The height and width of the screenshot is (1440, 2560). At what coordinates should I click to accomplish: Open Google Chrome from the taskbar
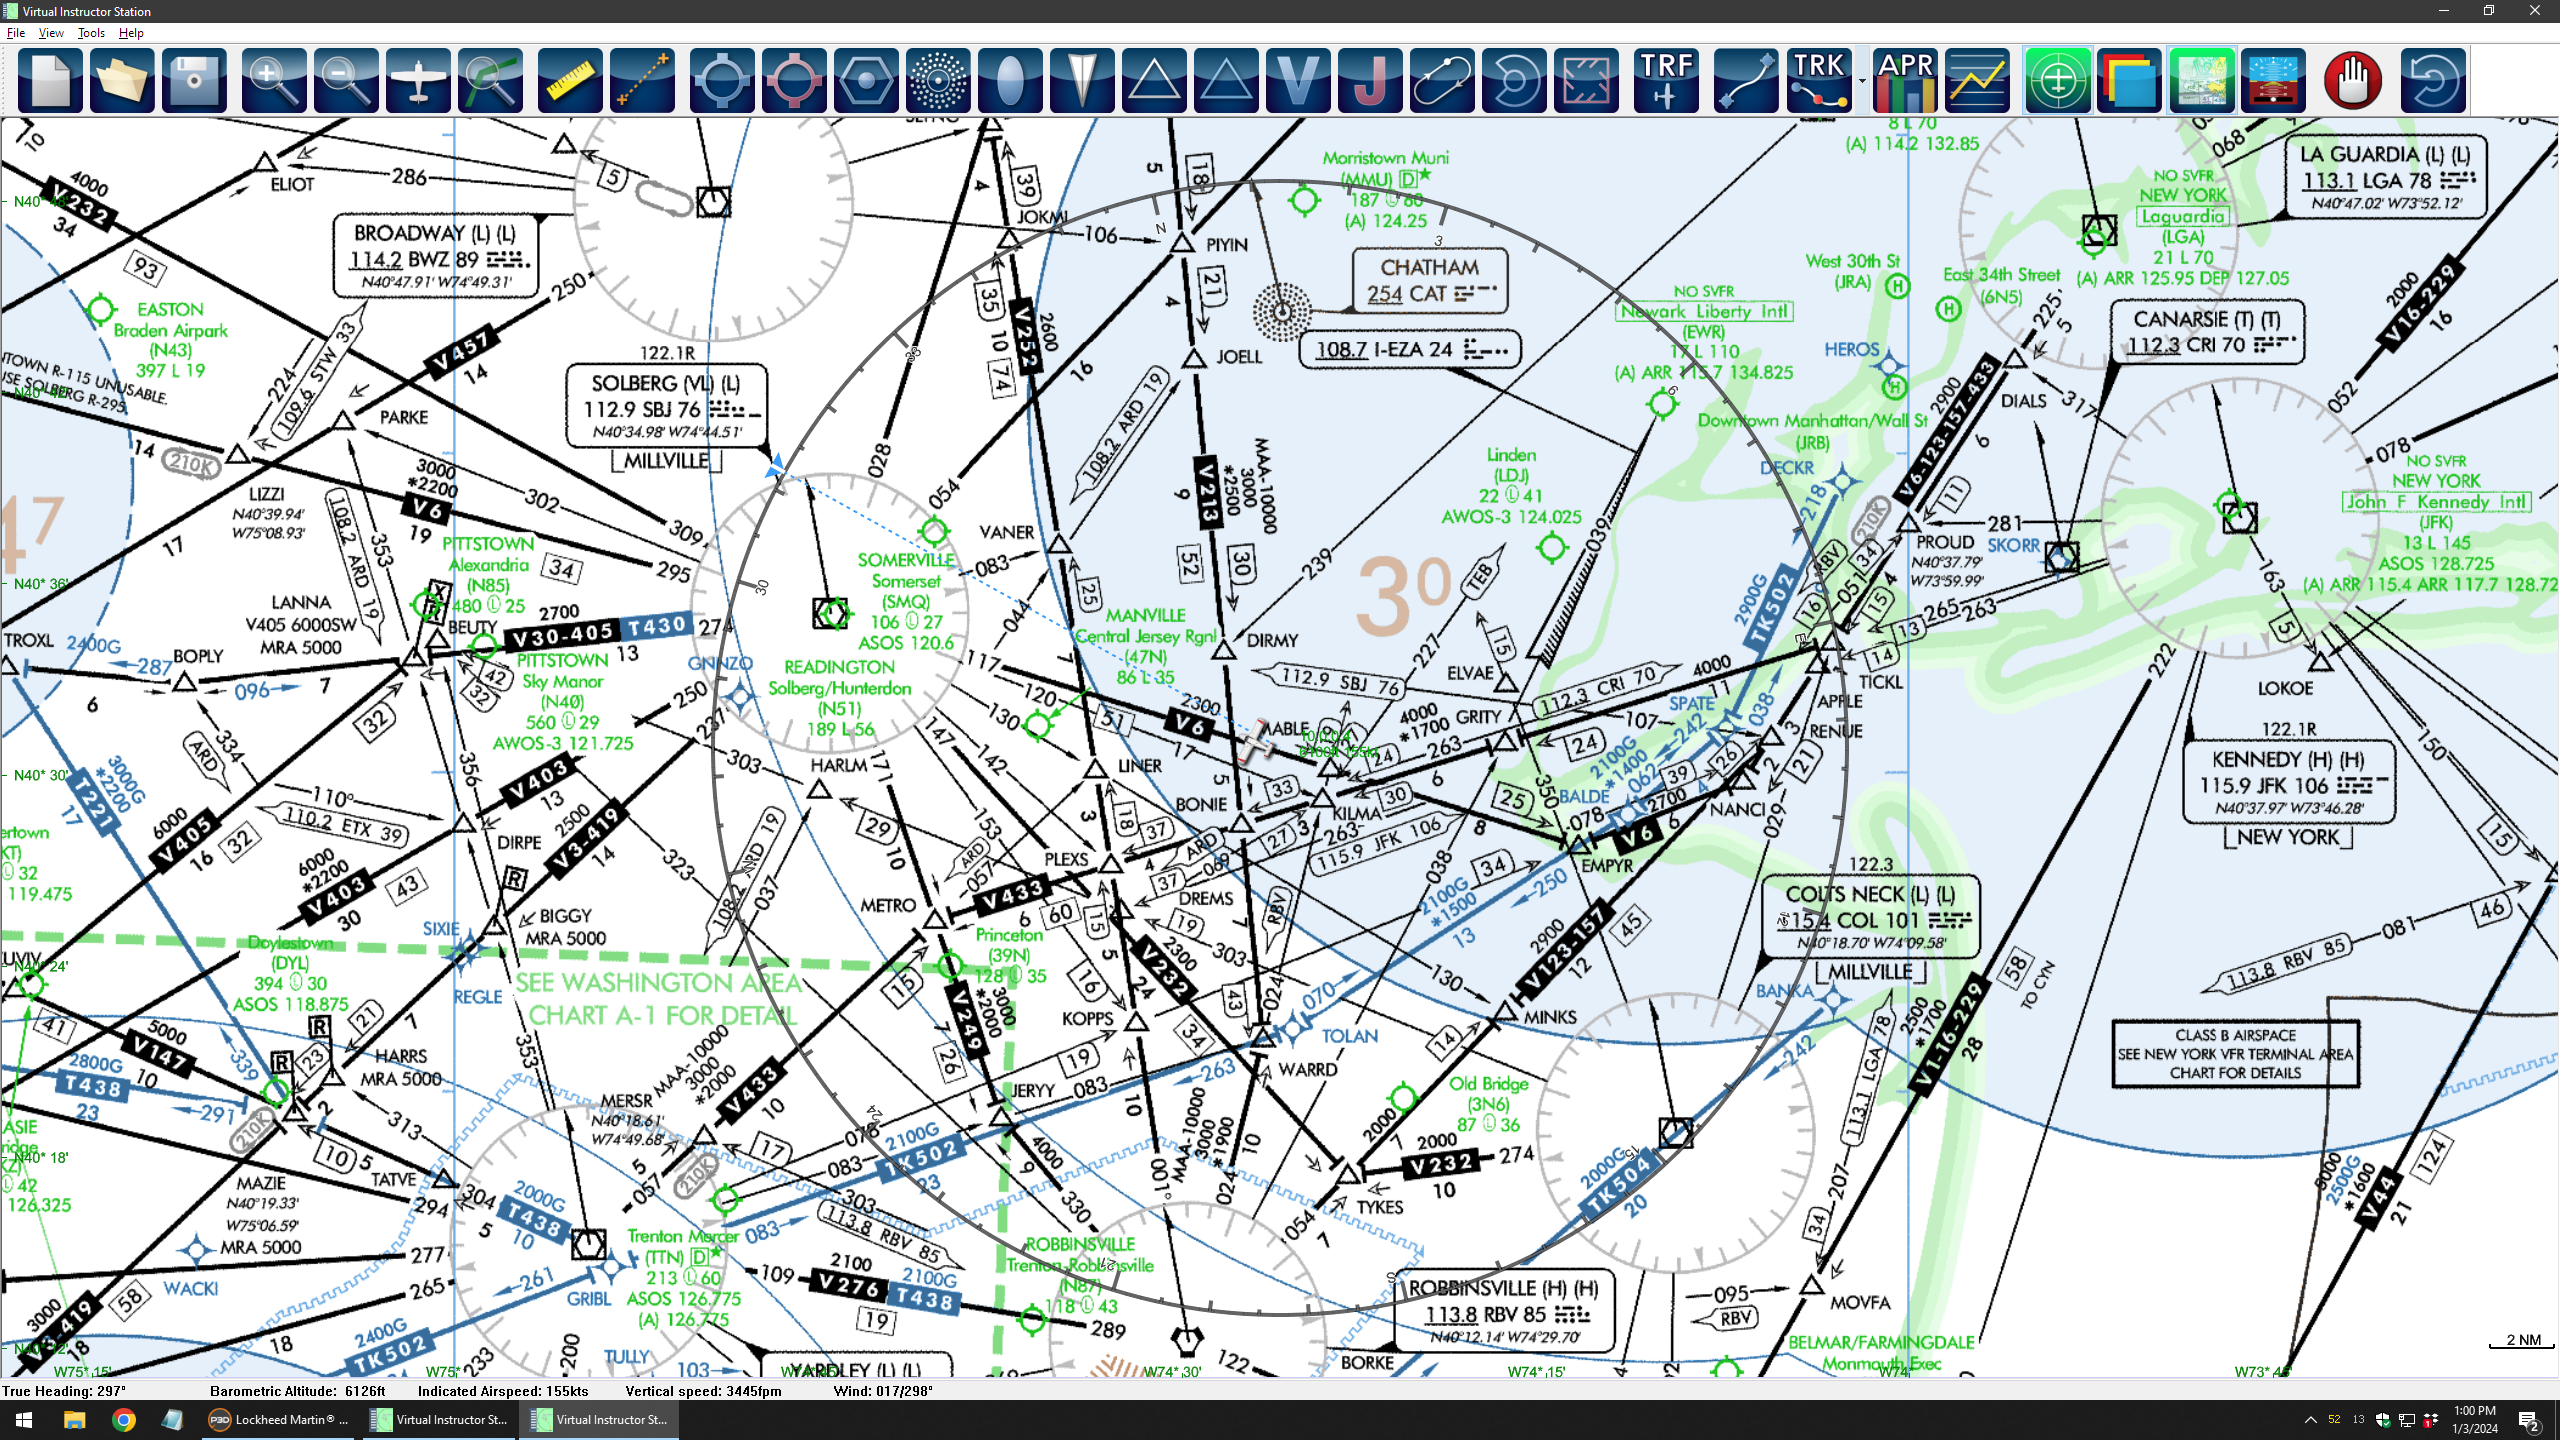(x=123, y=1419)
